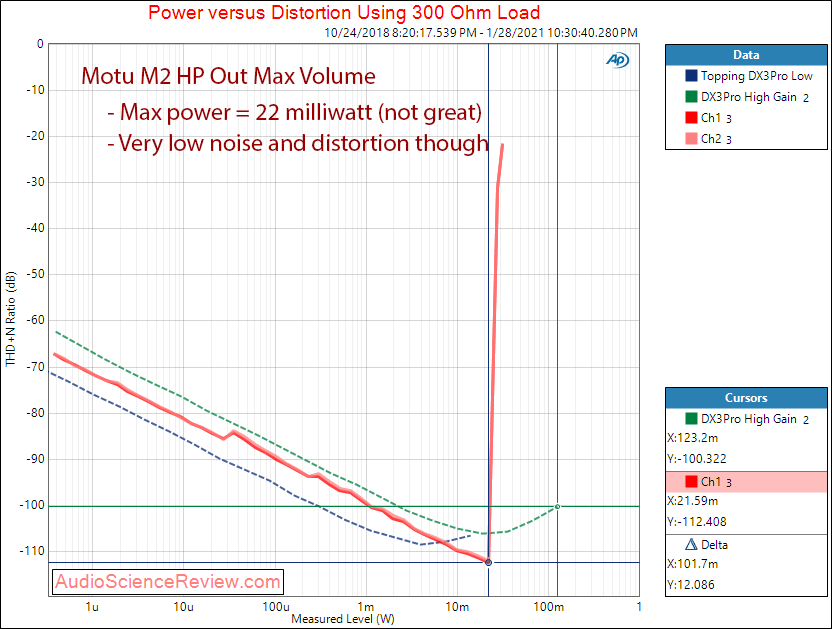Click the -110 tick label on Y axis

[32, 551]
